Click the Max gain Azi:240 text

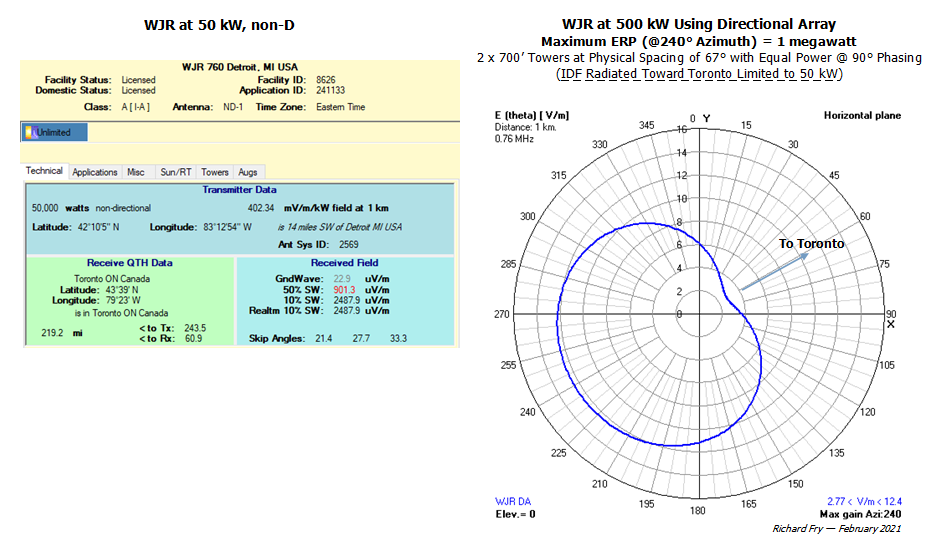[860, 514]
